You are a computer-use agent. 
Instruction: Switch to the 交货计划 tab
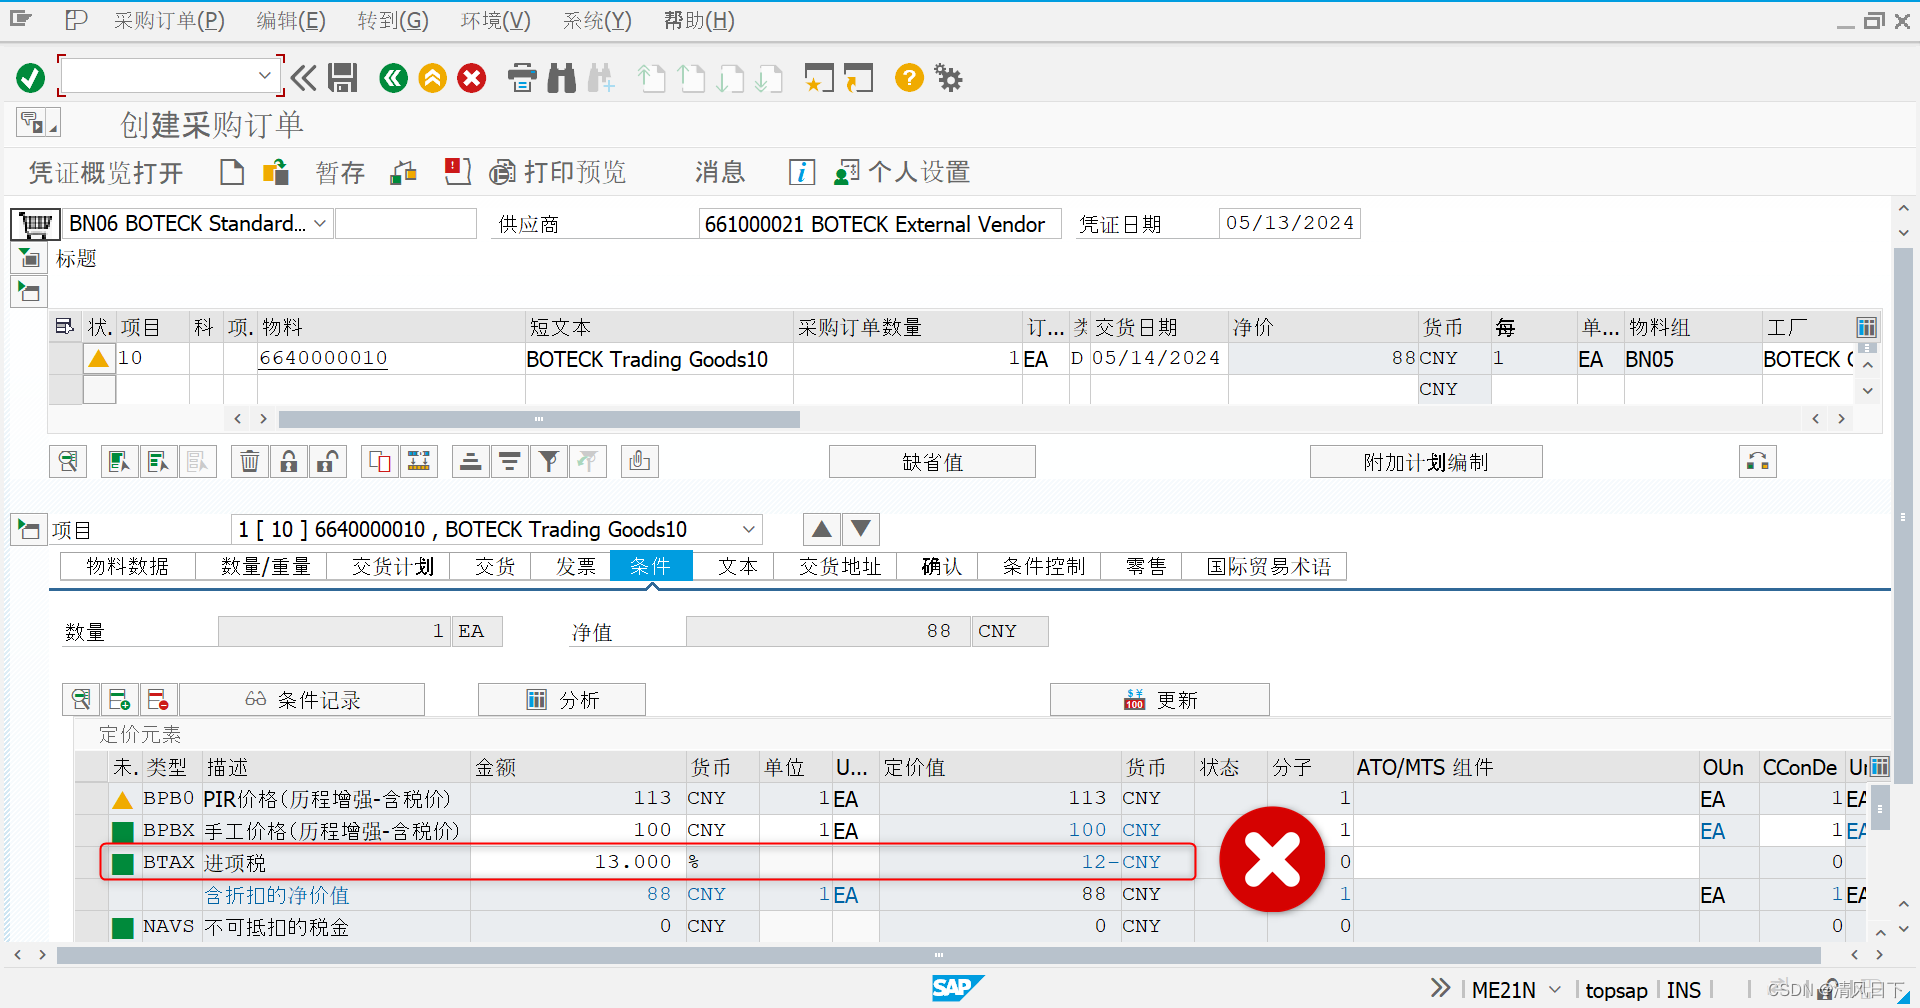(393, 567)
